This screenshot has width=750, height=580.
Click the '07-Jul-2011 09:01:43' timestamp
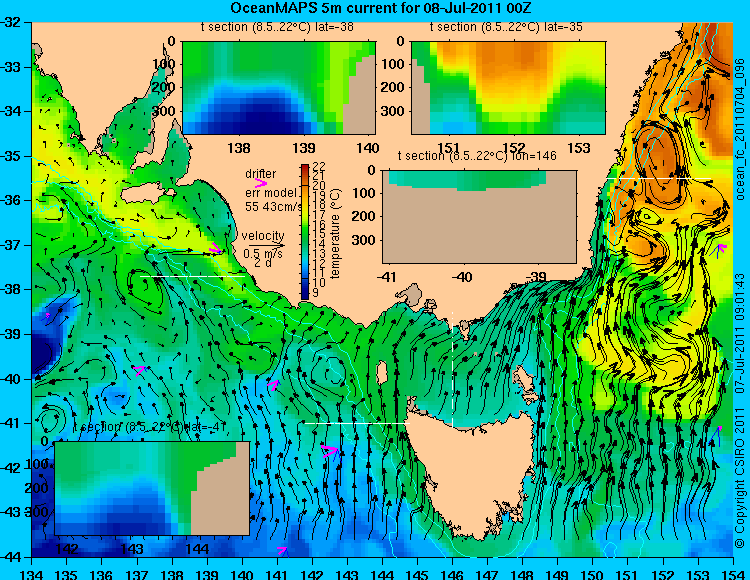(740, 333)
